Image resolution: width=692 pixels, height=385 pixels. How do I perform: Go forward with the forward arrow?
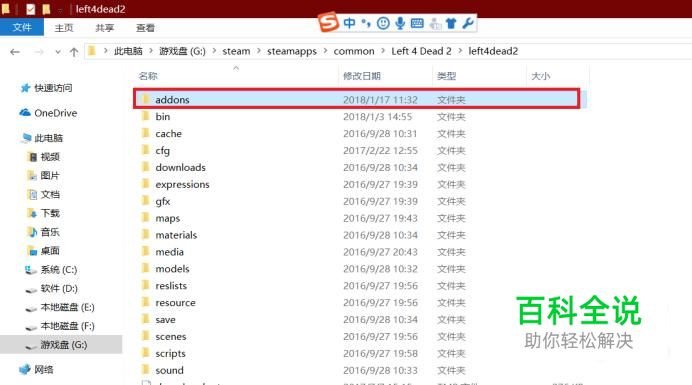coord(39,52)
